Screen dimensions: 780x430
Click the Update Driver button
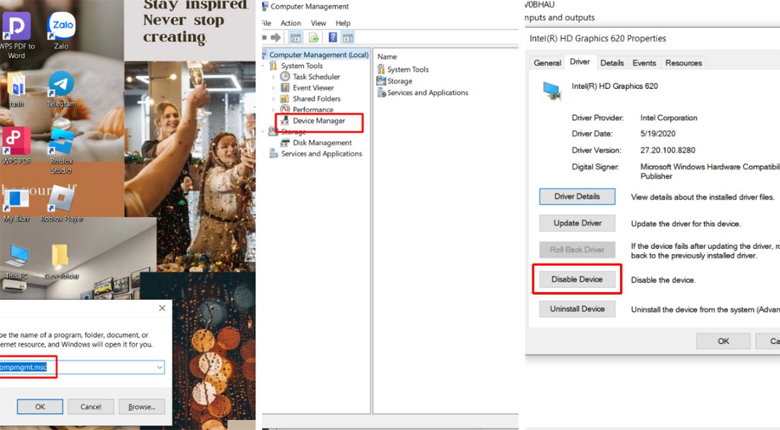coord(577,223)
